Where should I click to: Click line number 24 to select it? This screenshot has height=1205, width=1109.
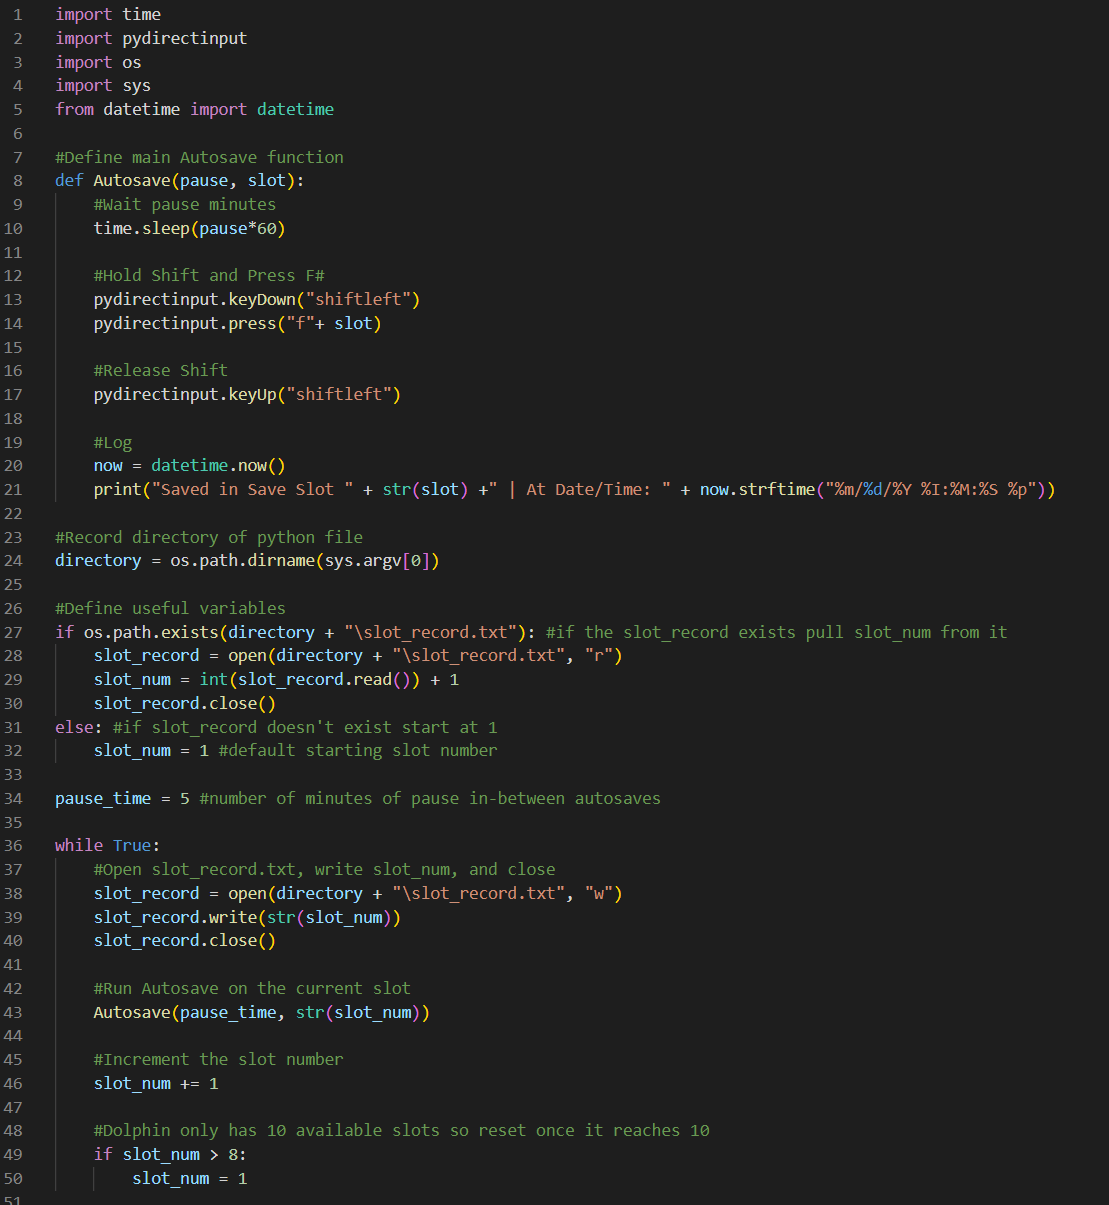coord(13,561)
